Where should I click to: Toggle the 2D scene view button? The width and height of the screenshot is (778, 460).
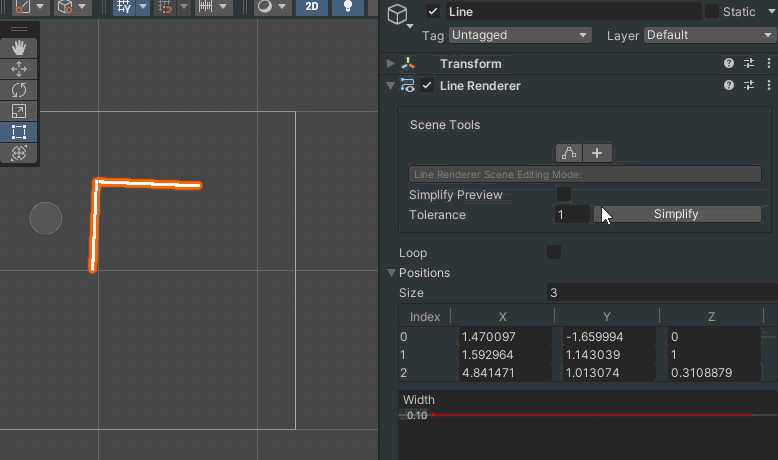coord(312,7)
